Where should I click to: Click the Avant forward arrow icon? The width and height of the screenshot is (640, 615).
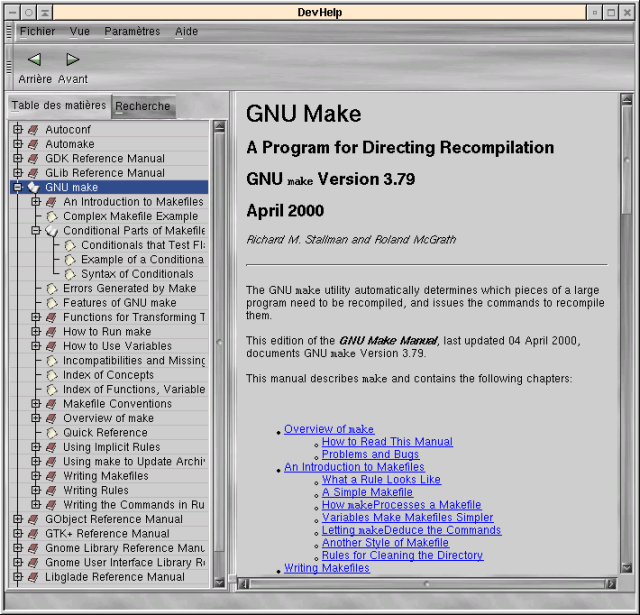point(72,60)
